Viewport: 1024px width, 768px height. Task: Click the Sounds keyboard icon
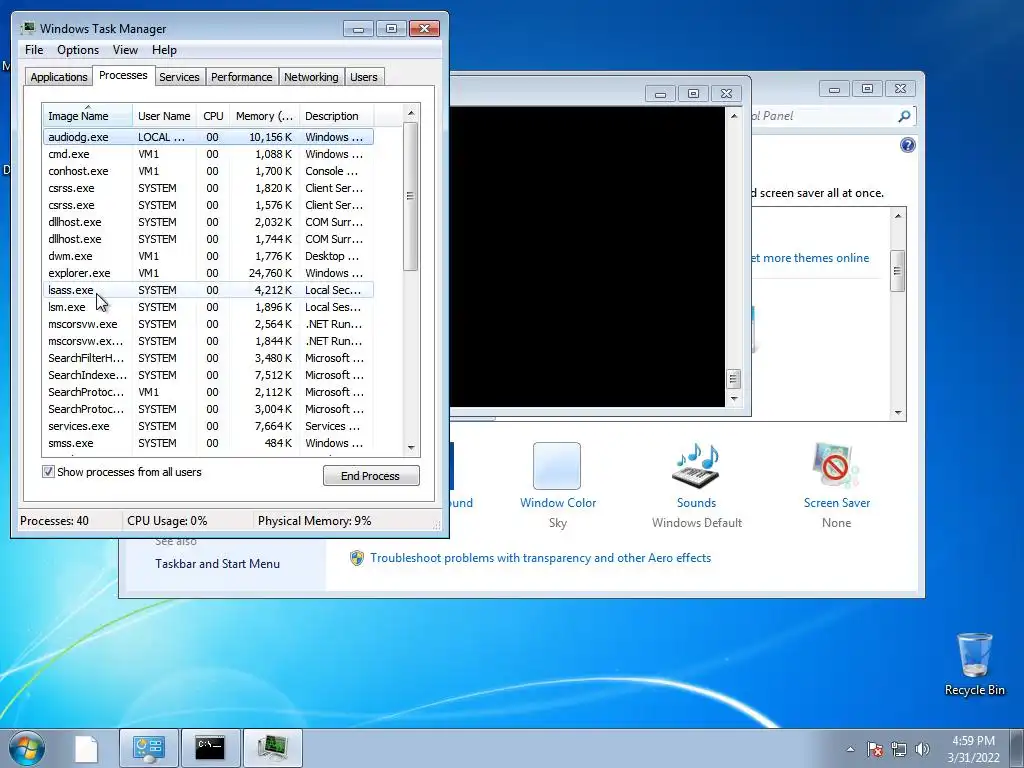click(x=696, y=465)
